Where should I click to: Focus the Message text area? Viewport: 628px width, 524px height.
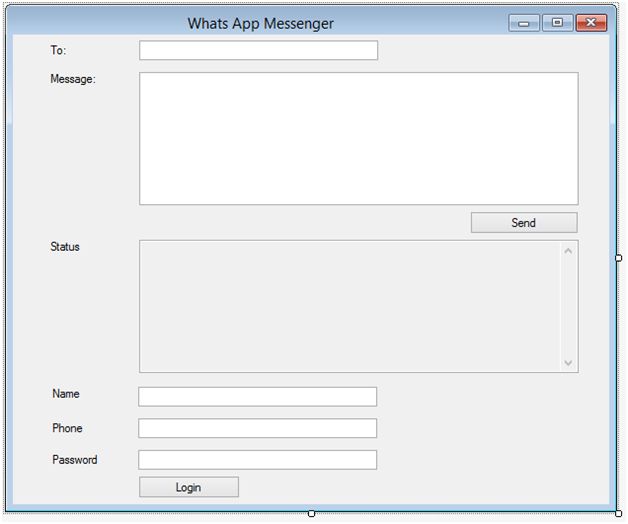tap(358, 139)
